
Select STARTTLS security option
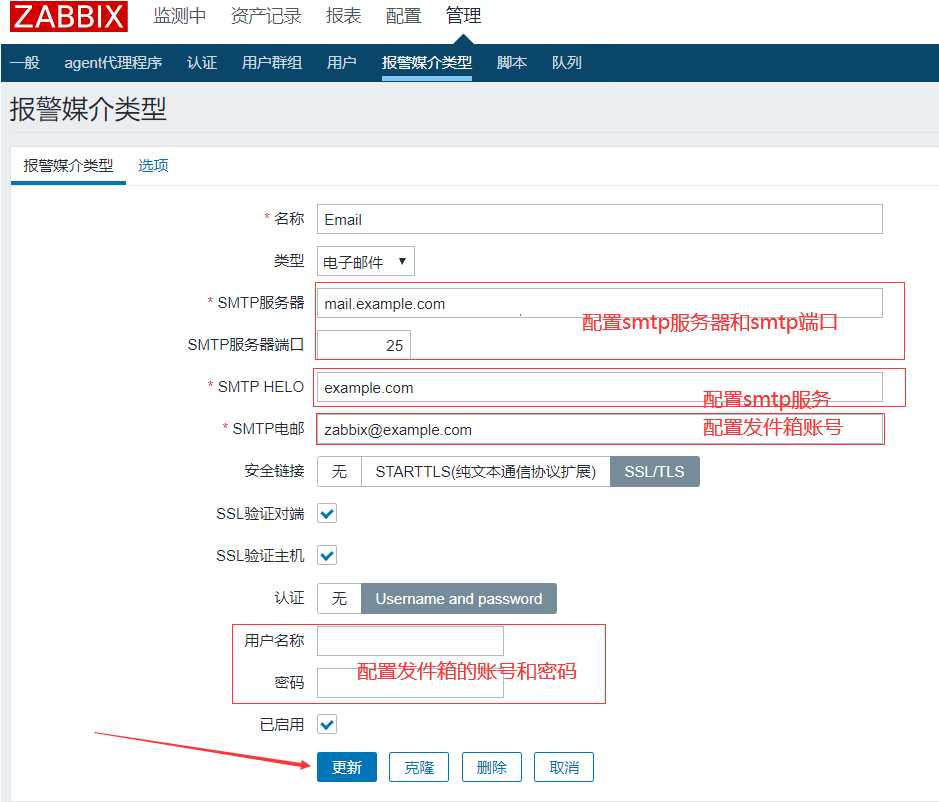coord(486,471)
